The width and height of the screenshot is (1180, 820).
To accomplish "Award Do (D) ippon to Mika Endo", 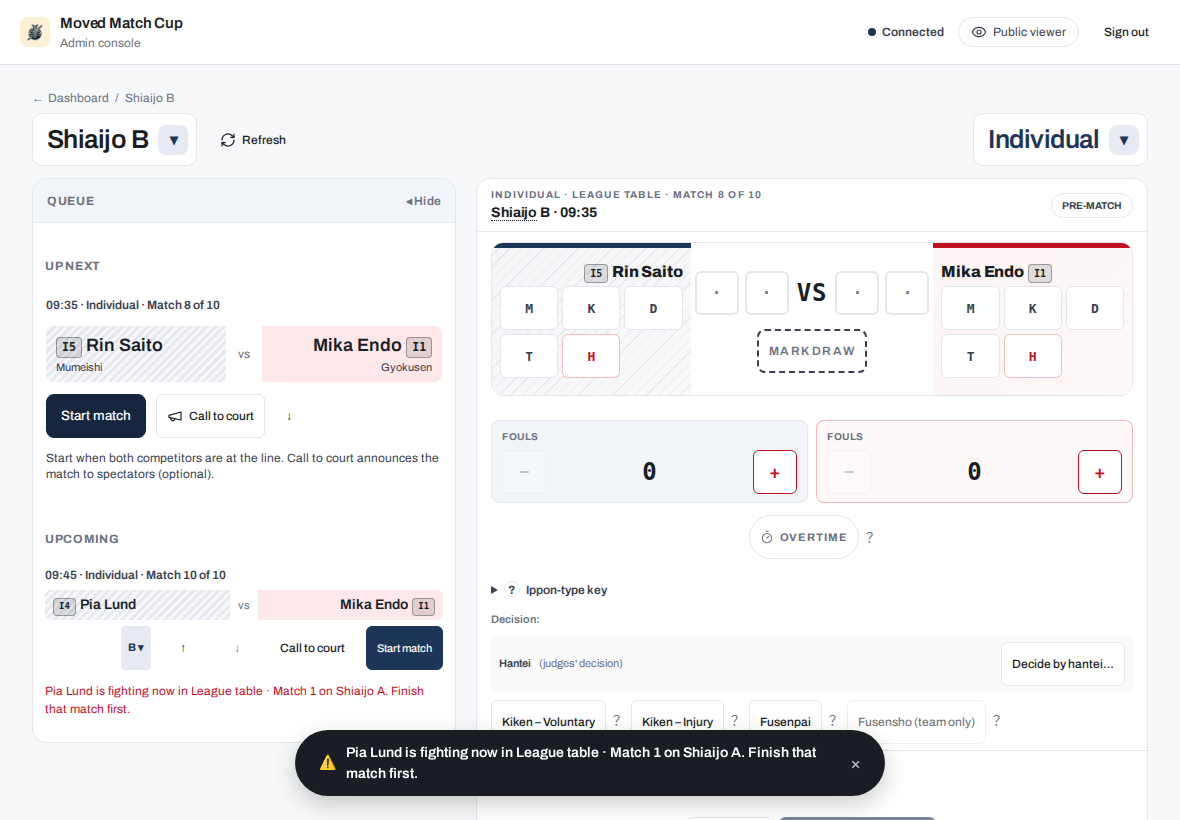I will click(x=1095, y=308).
